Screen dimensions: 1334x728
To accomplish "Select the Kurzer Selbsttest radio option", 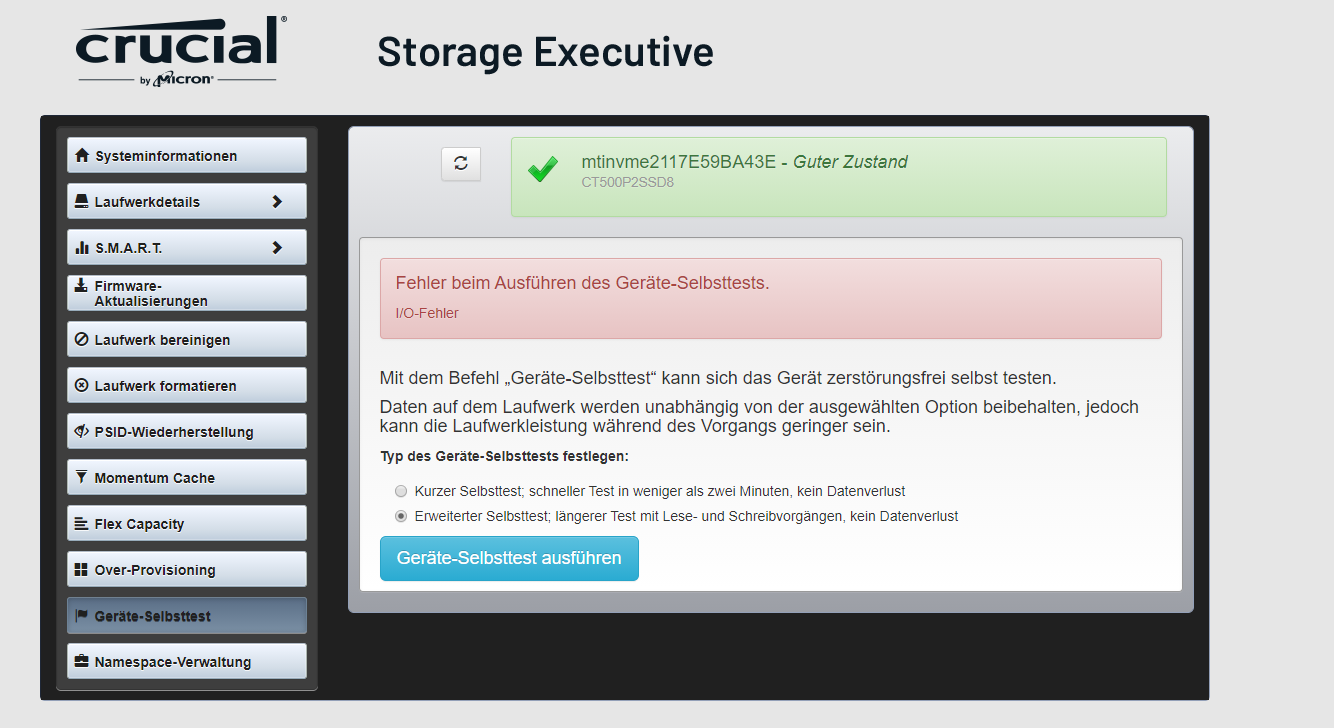I will (401, 491).
